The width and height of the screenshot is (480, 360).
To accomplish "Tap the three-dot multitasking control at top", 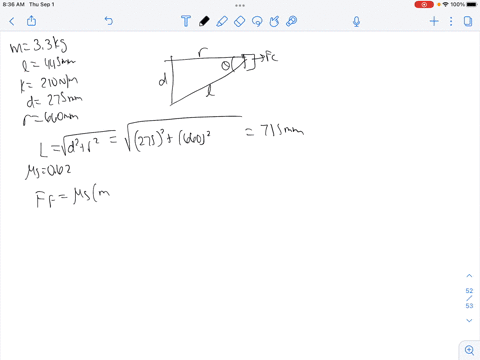I will click(240, 5).
